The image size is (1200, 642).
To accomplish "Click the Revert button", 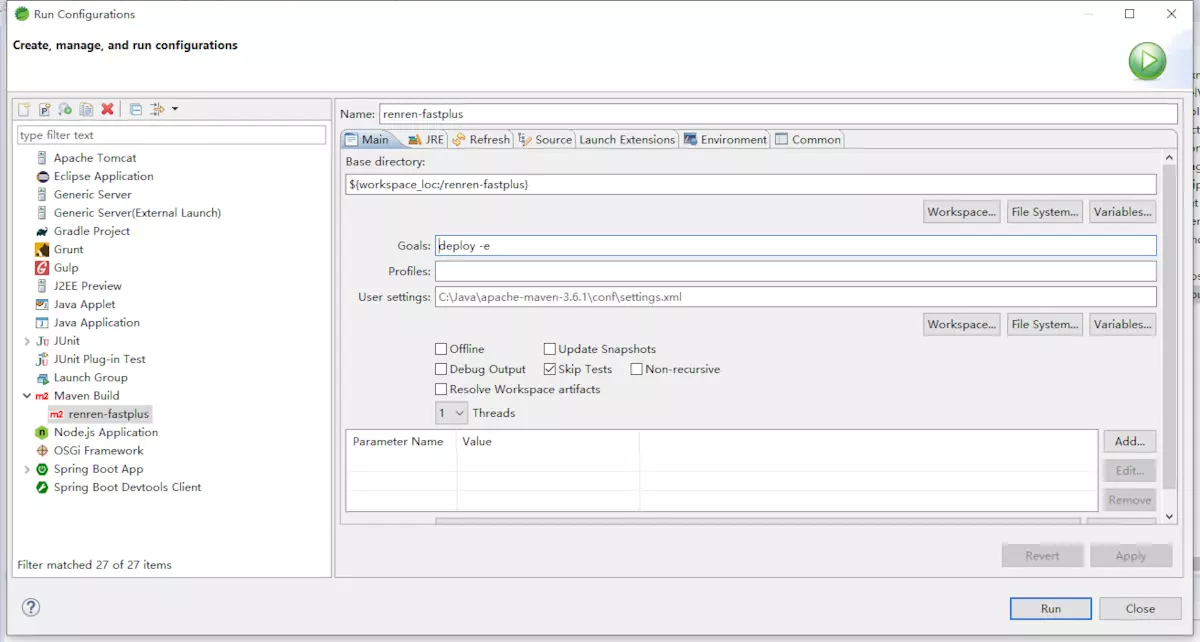I will tap(1042, 556).
